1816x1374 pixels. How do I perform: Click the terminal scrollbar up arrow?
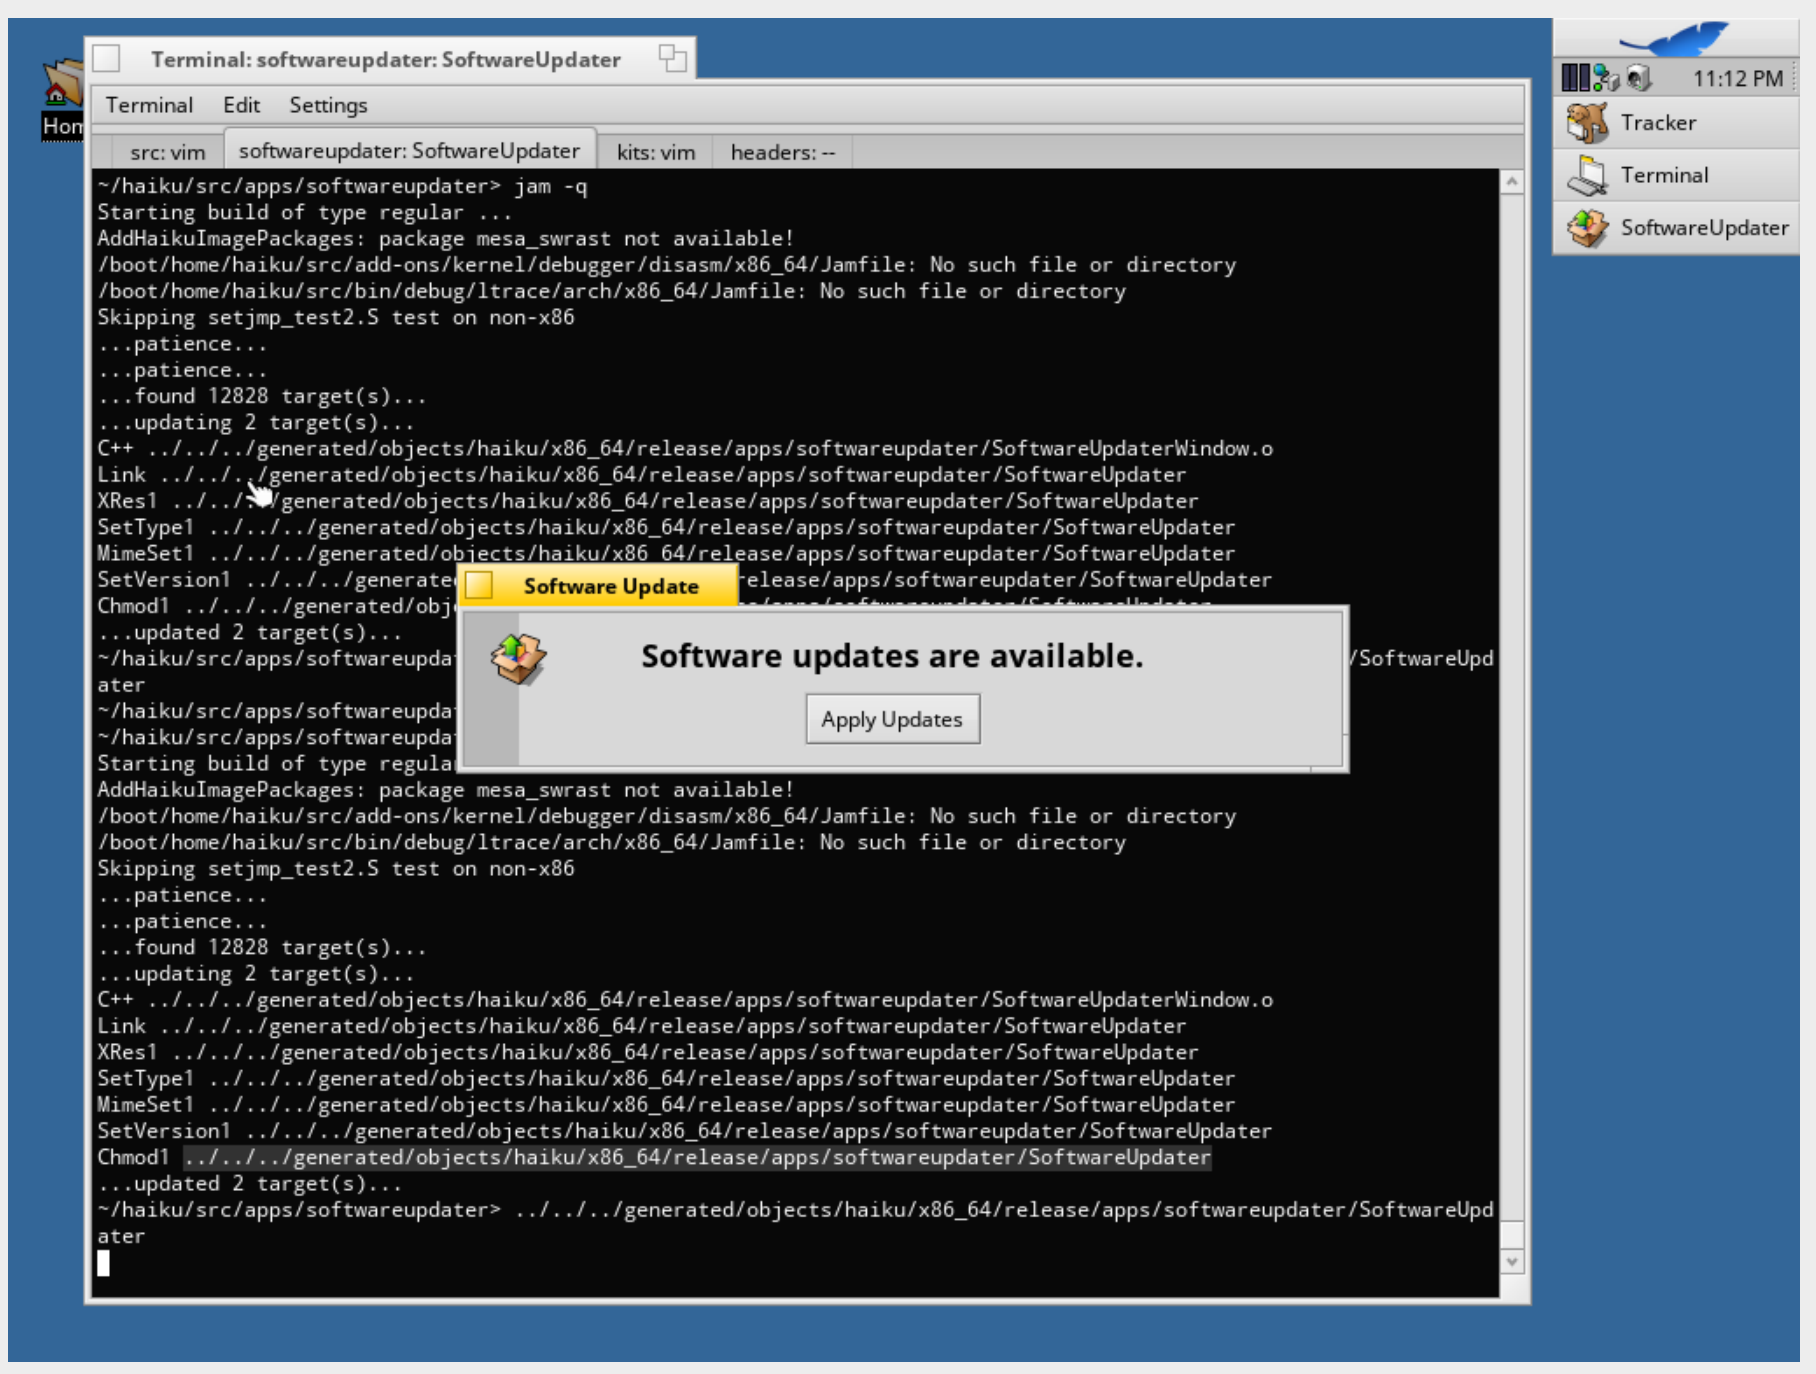click(1512, 182)
